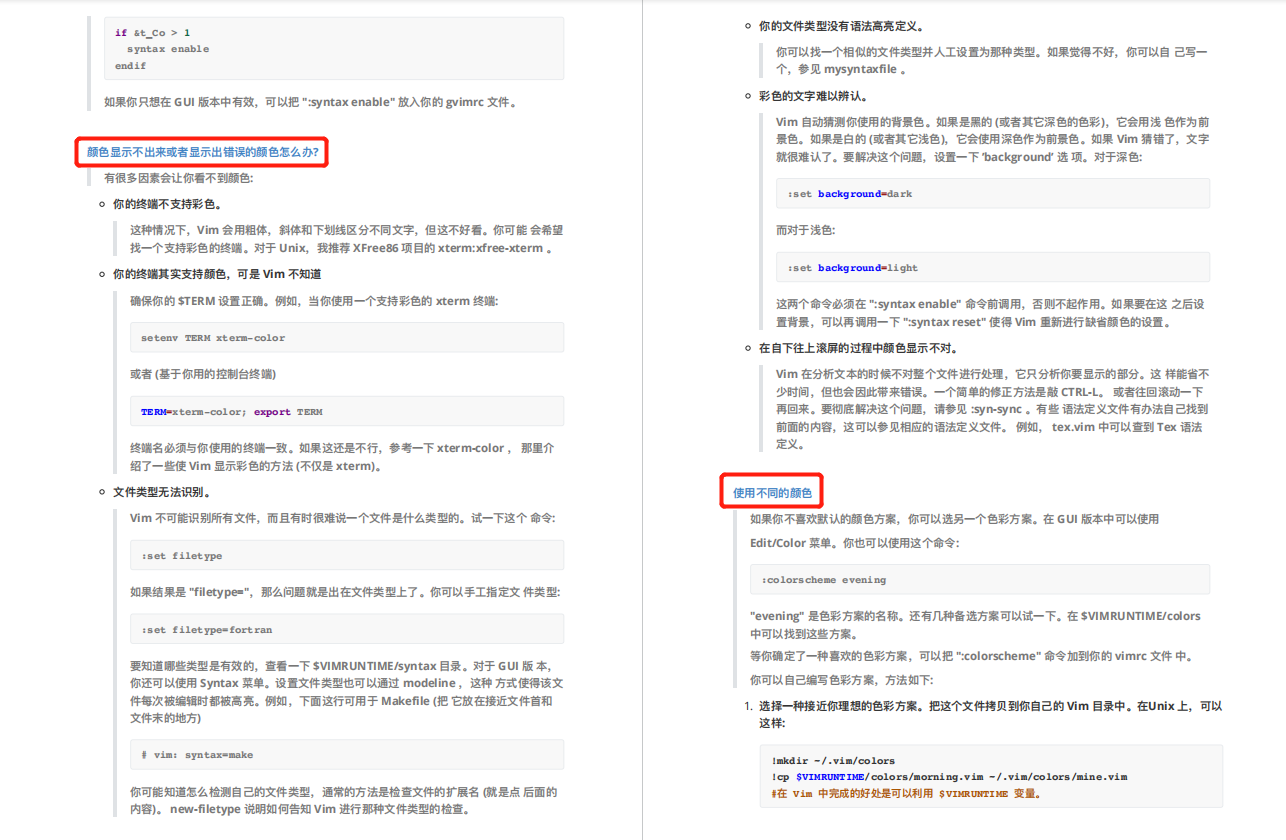Click the line starting "确保你的 $TERM 设置正确"

313,300
